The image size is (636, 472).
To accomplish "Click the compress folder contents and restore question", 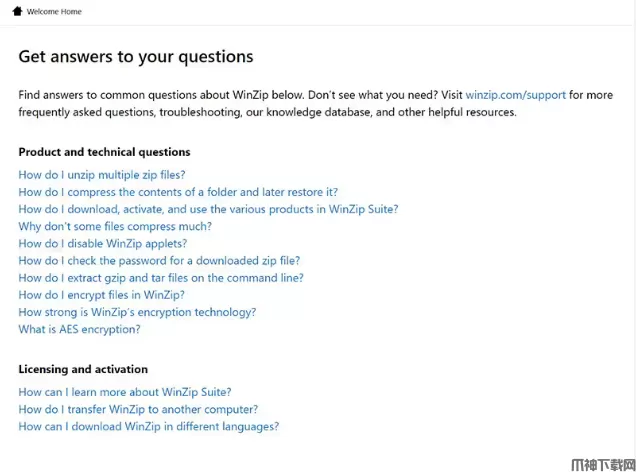I will click(x=178, y=192).
